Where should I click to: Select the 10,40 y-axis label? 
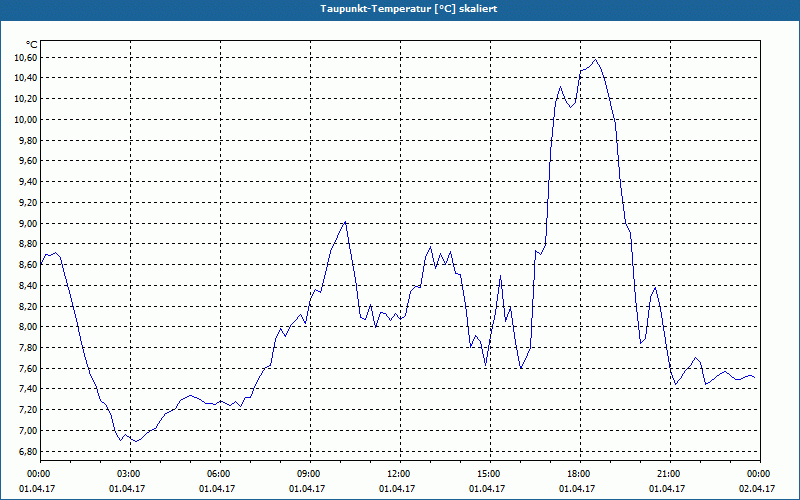click(26, 78)
